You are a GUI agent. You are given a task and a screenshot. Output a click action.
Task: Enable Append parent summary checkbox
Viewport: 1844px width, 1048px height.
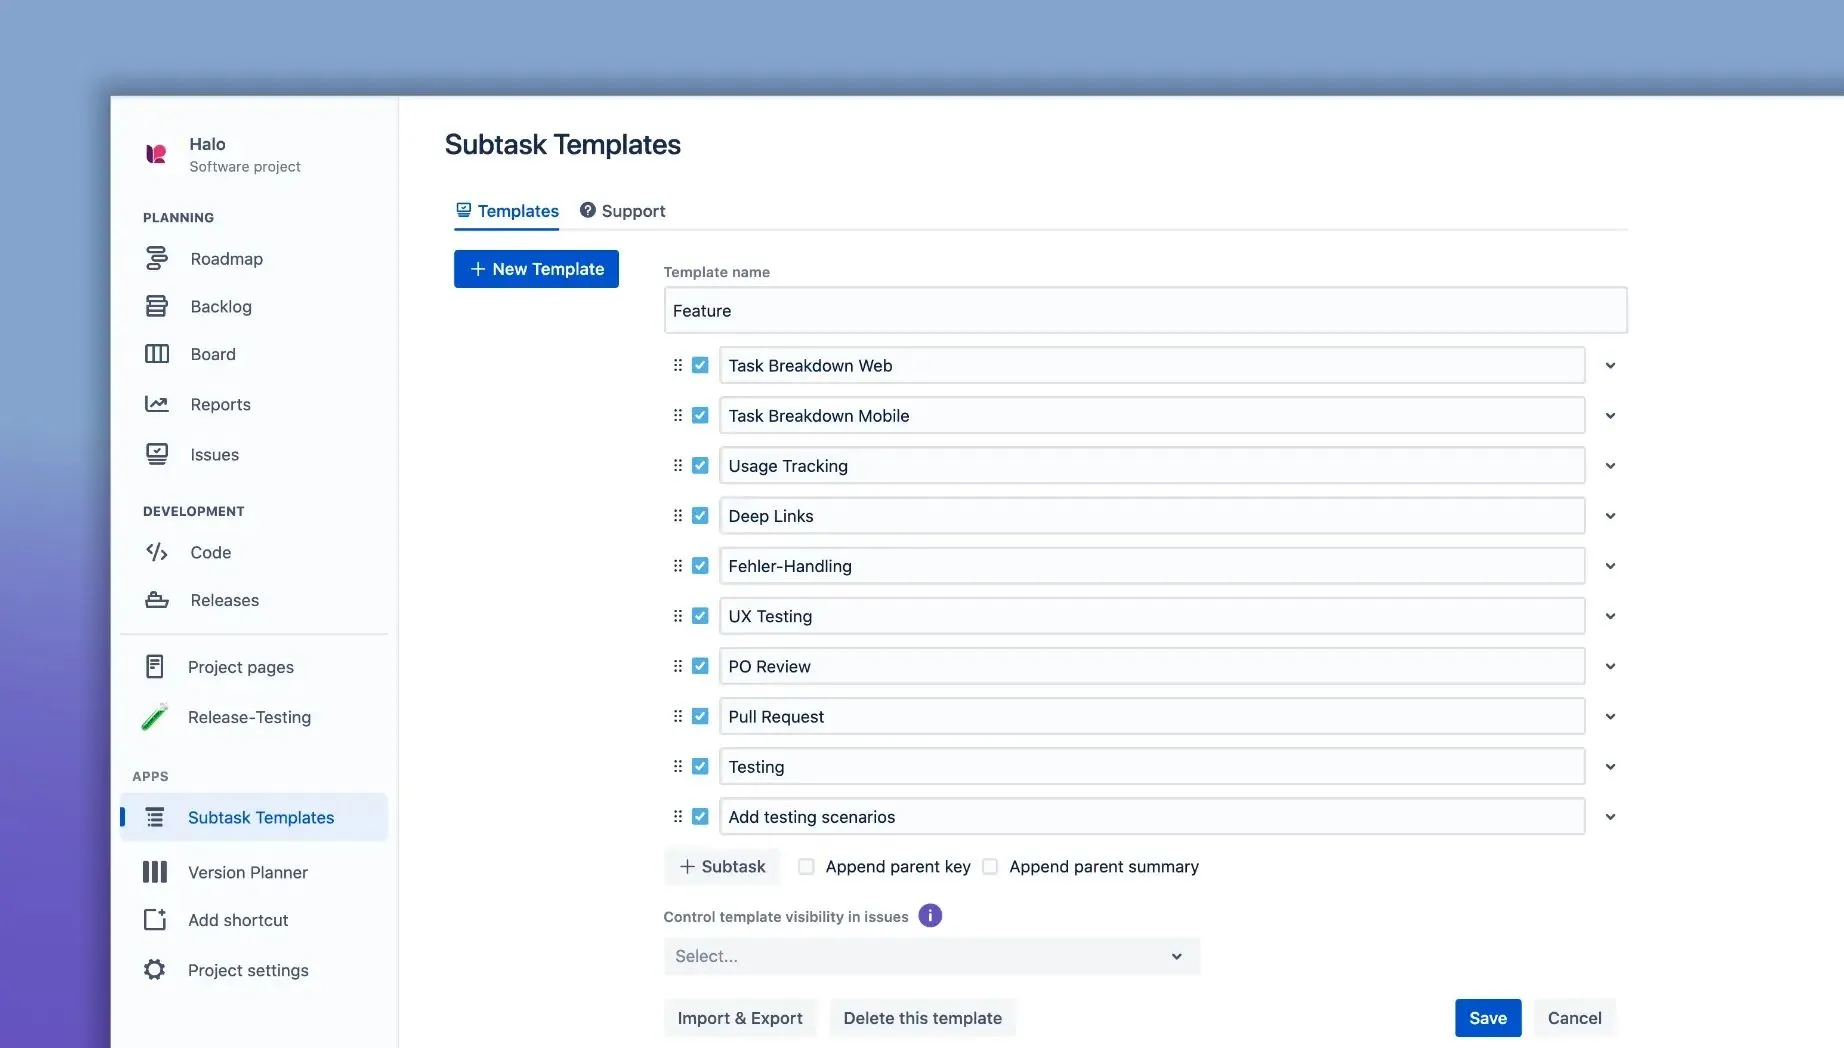pyautogui.click(x=990, y=867)
